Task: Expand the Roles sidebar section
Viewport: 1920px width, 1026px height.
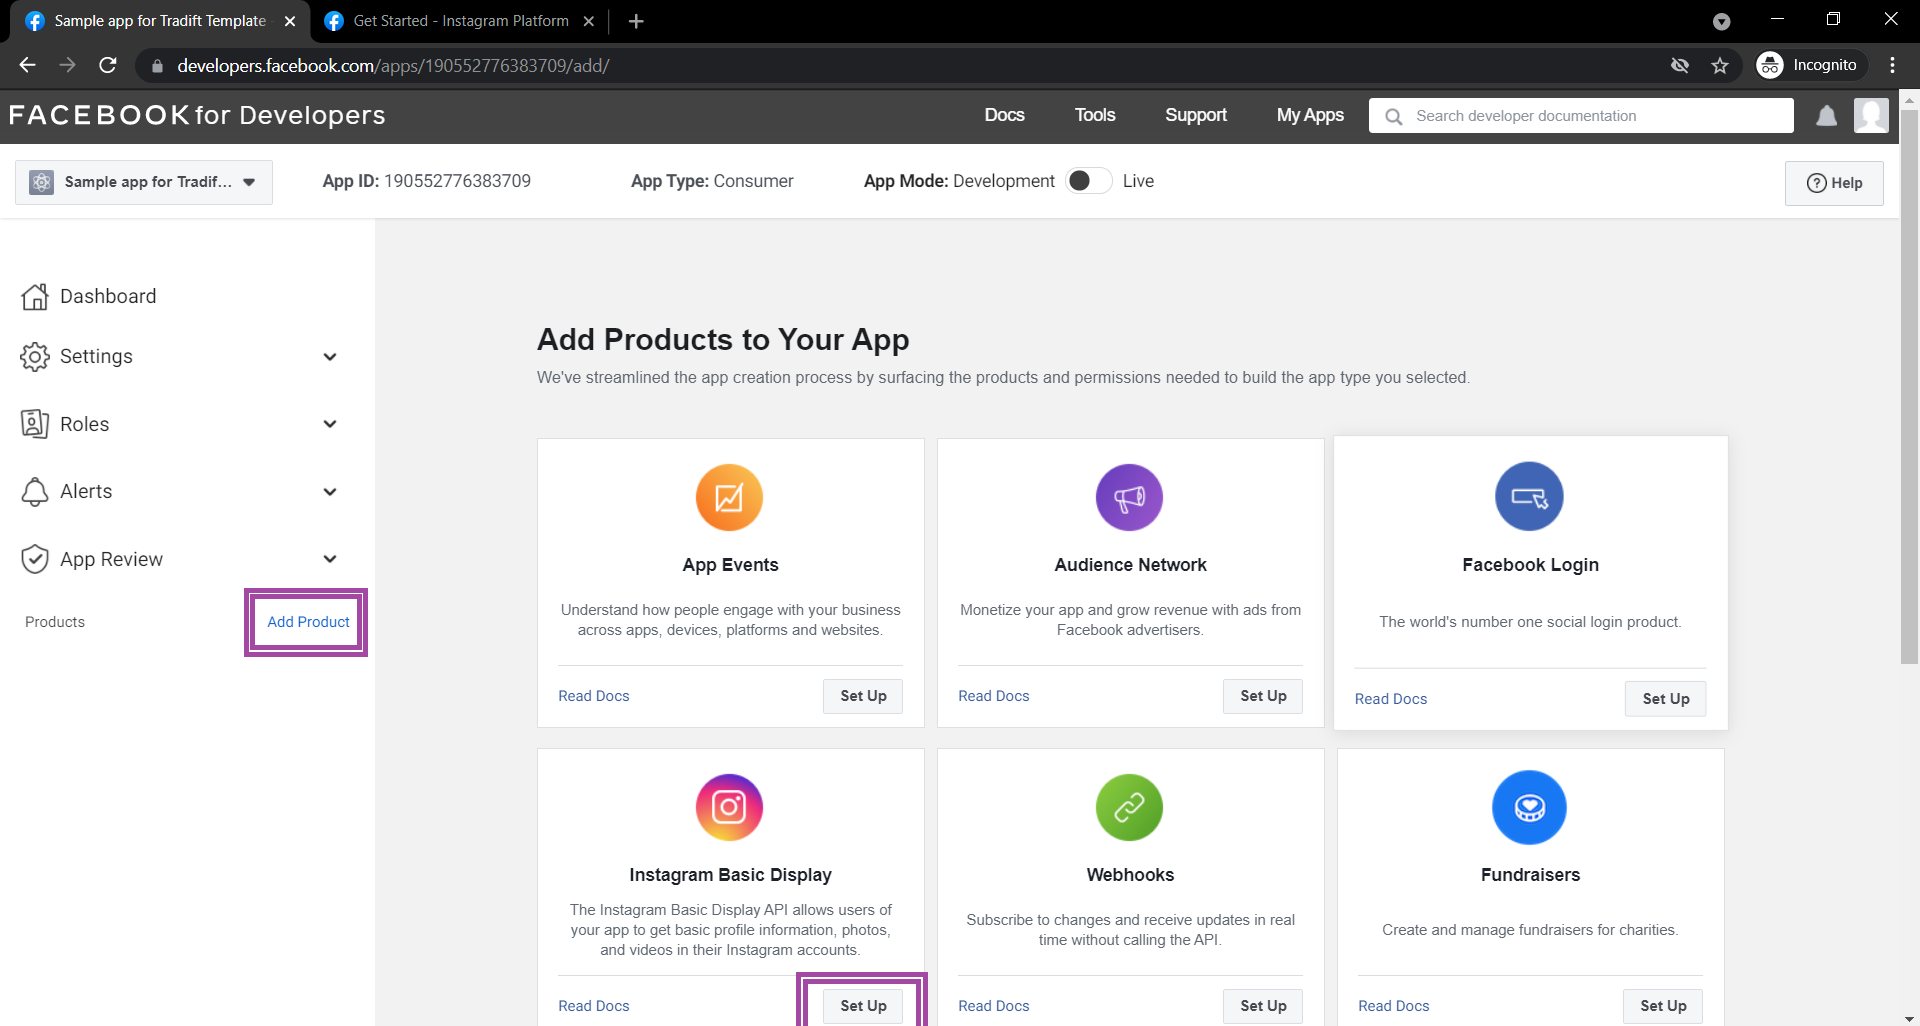Action: coord(330,424)
